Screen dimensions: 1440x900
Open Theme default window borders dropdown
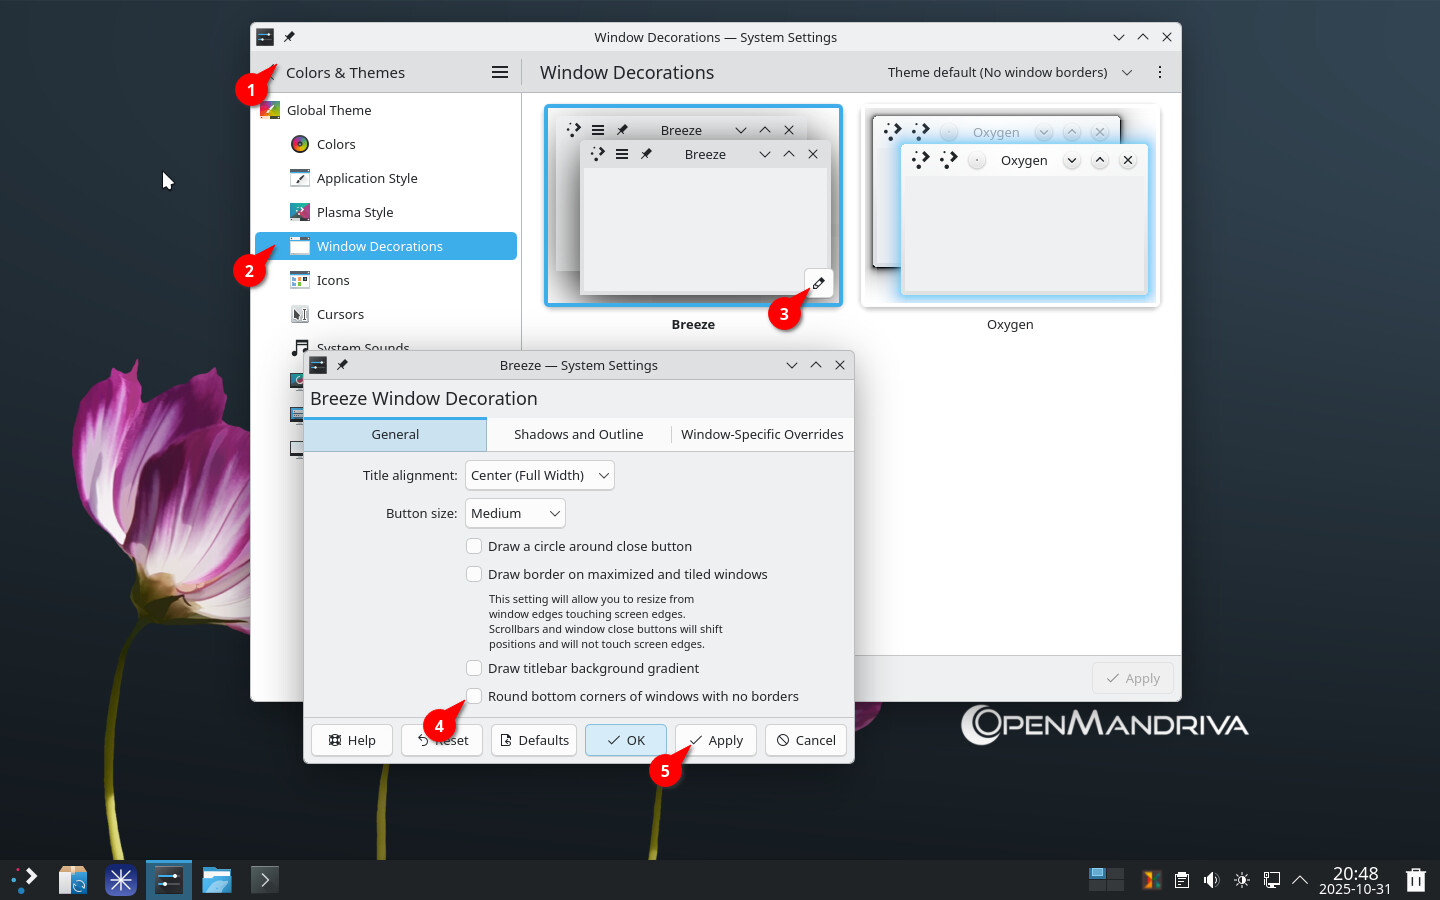tap(1010, 72)
